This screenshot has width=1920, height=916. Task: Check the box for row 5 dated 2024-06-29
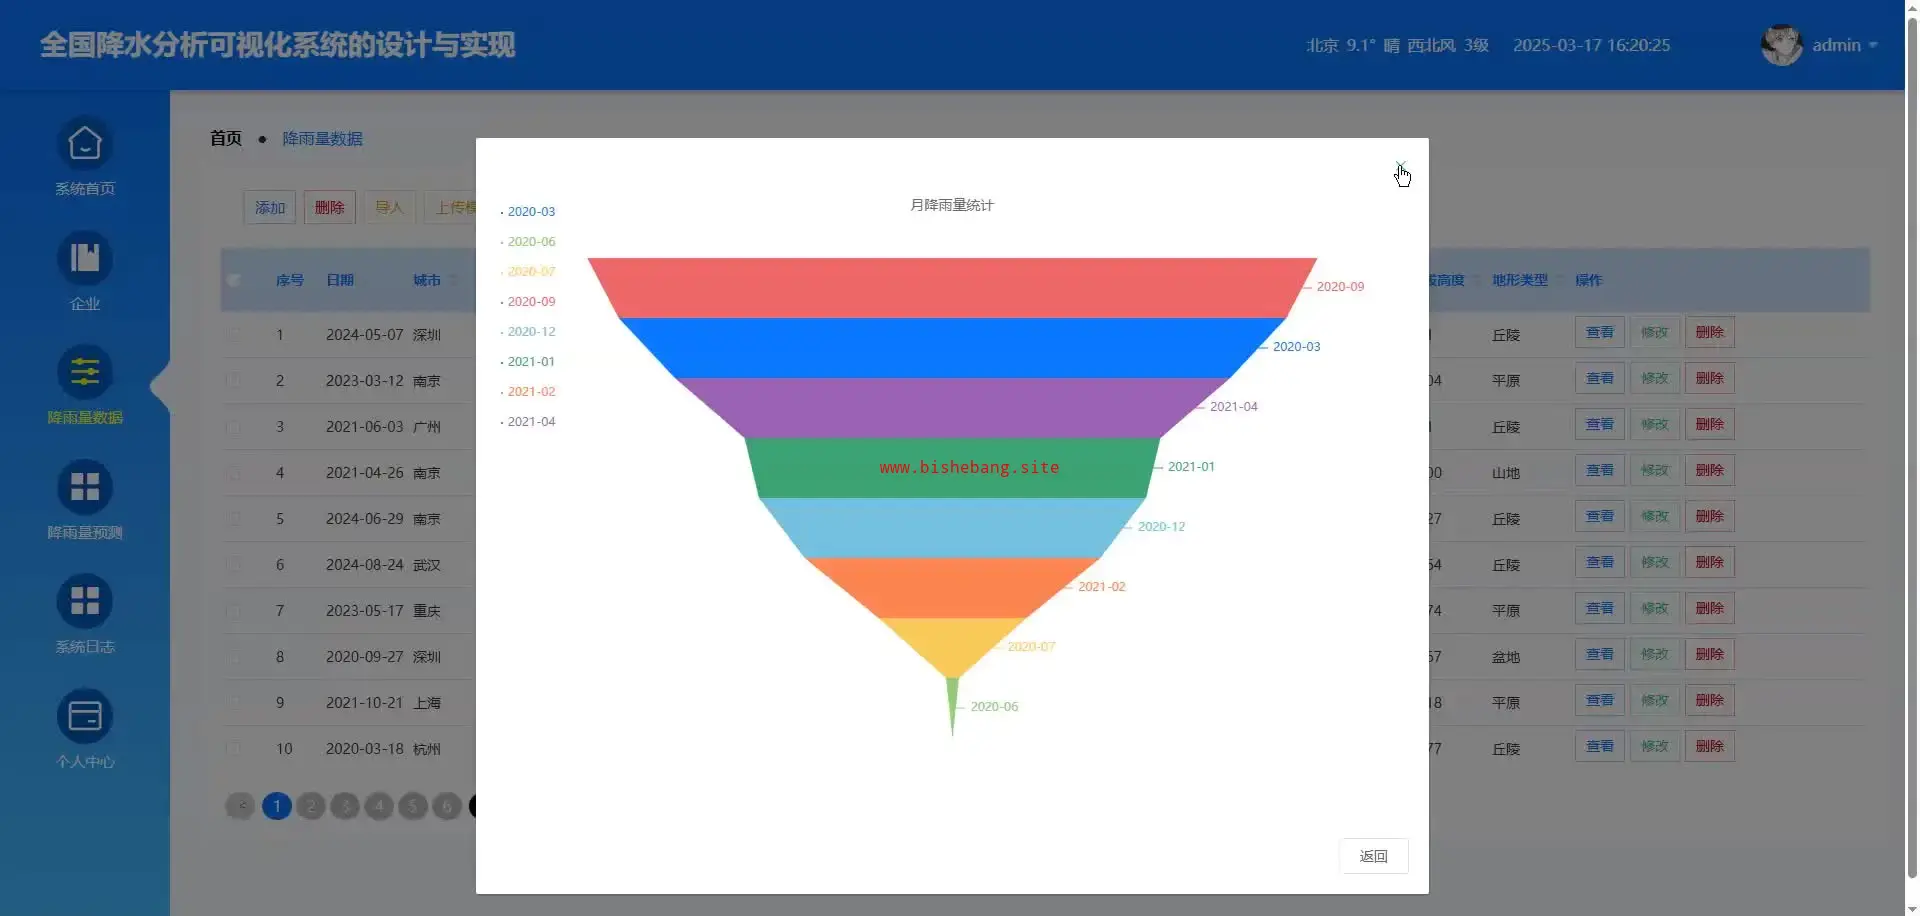coord(234,519)
